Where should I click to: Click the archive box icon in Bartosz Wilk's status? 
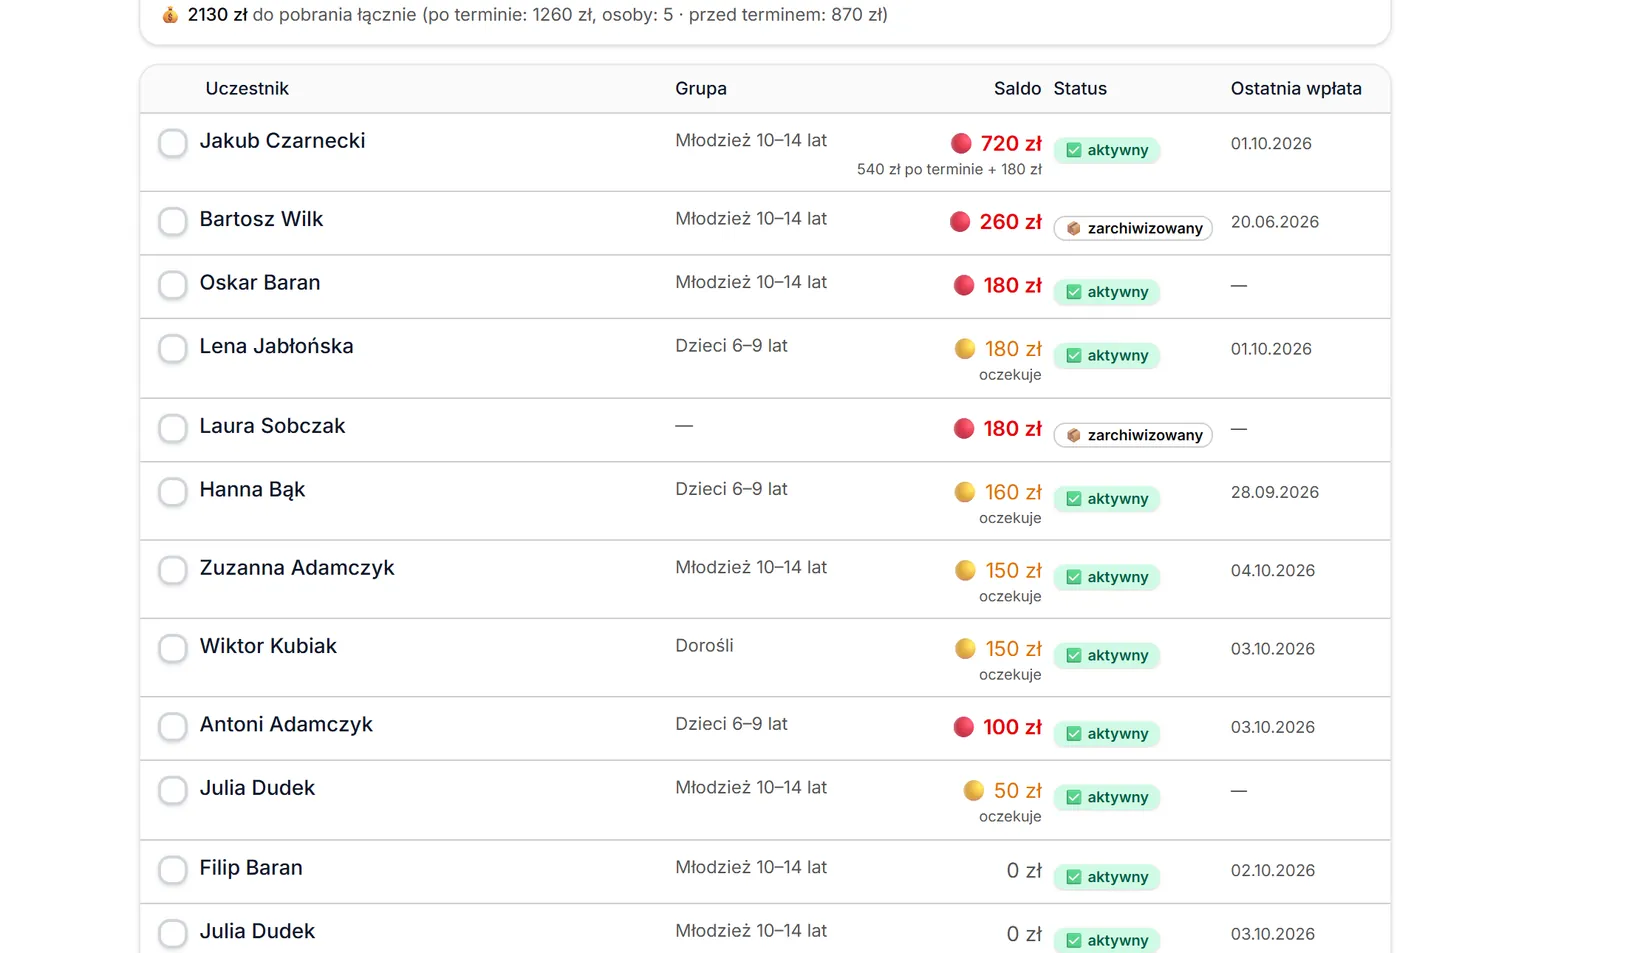1073,228
